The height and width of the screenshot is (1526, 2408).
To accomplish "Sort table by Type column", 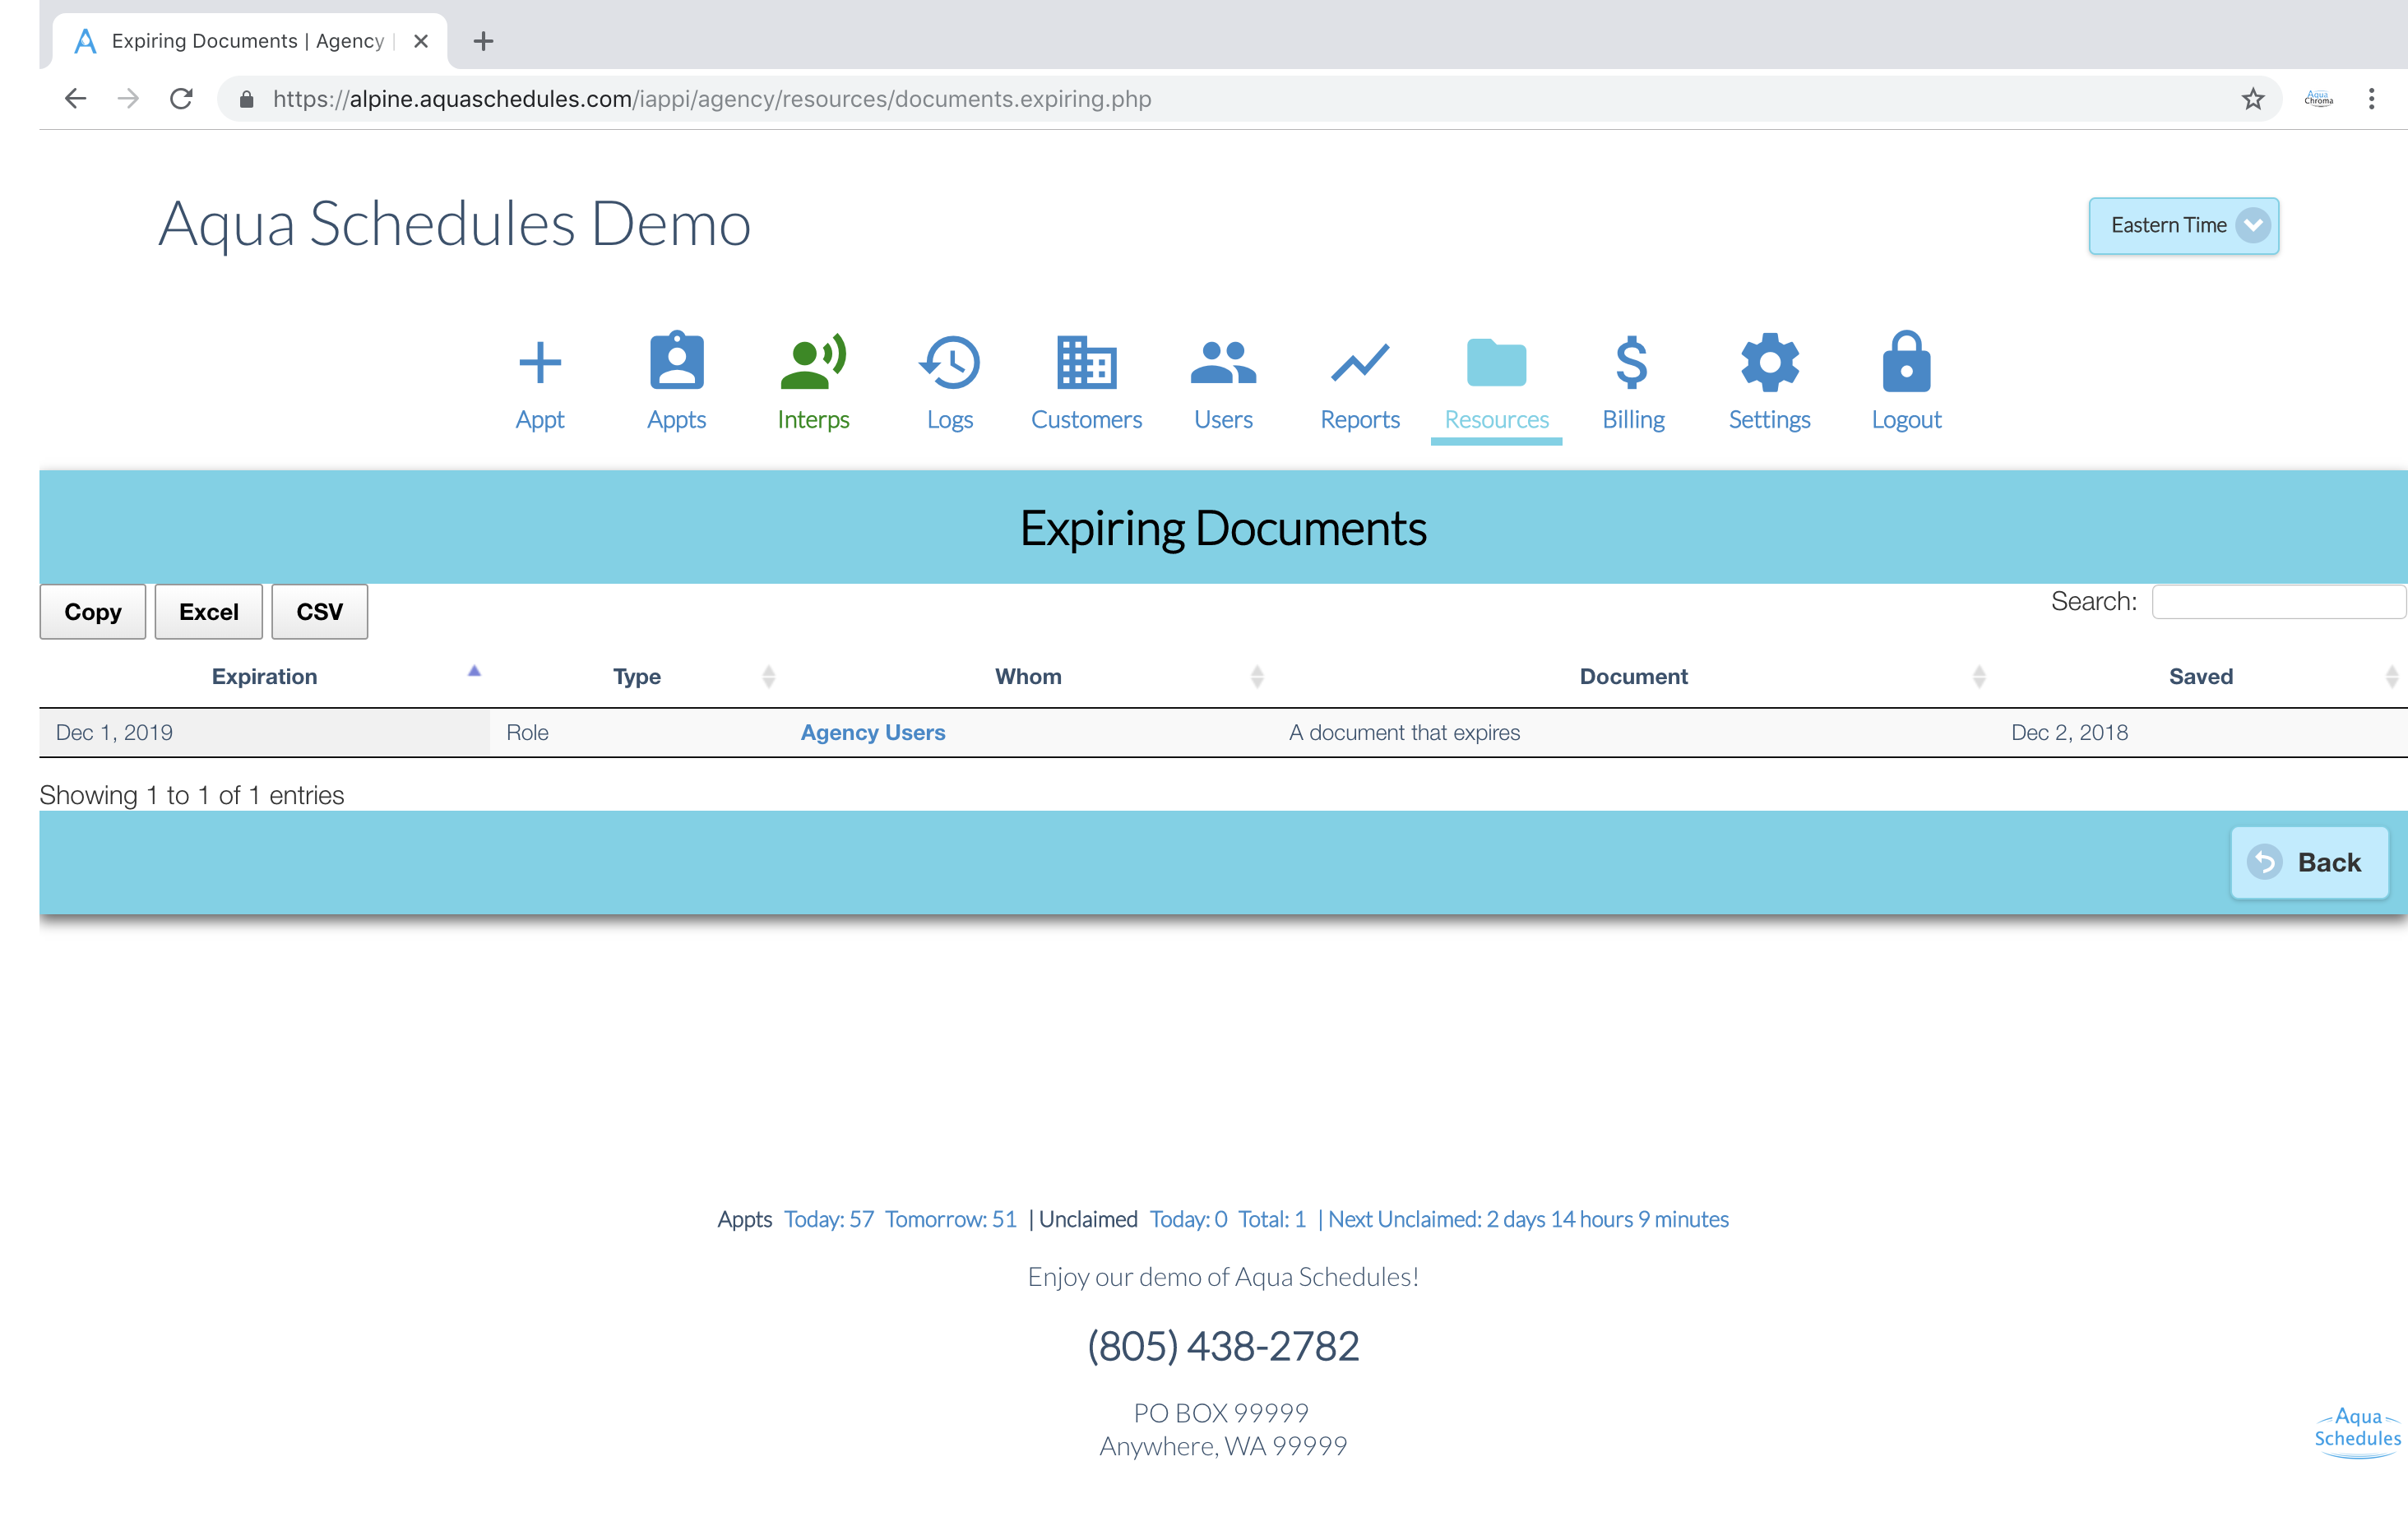I will (x=636, y=676).
